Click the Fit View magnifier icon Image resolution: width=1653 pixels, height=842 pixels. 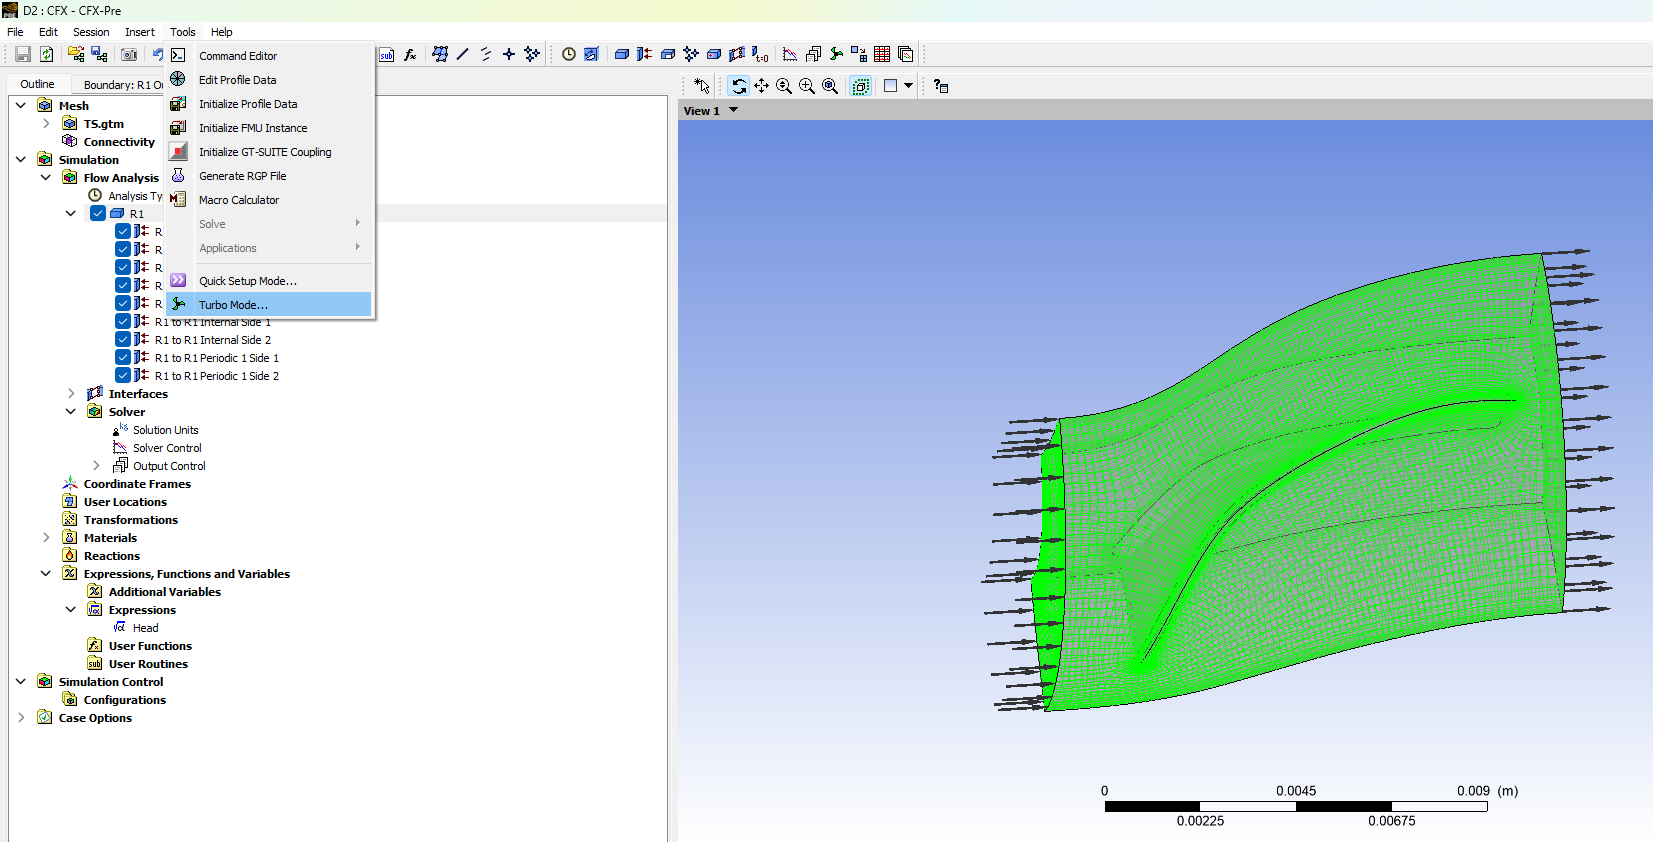830,86
